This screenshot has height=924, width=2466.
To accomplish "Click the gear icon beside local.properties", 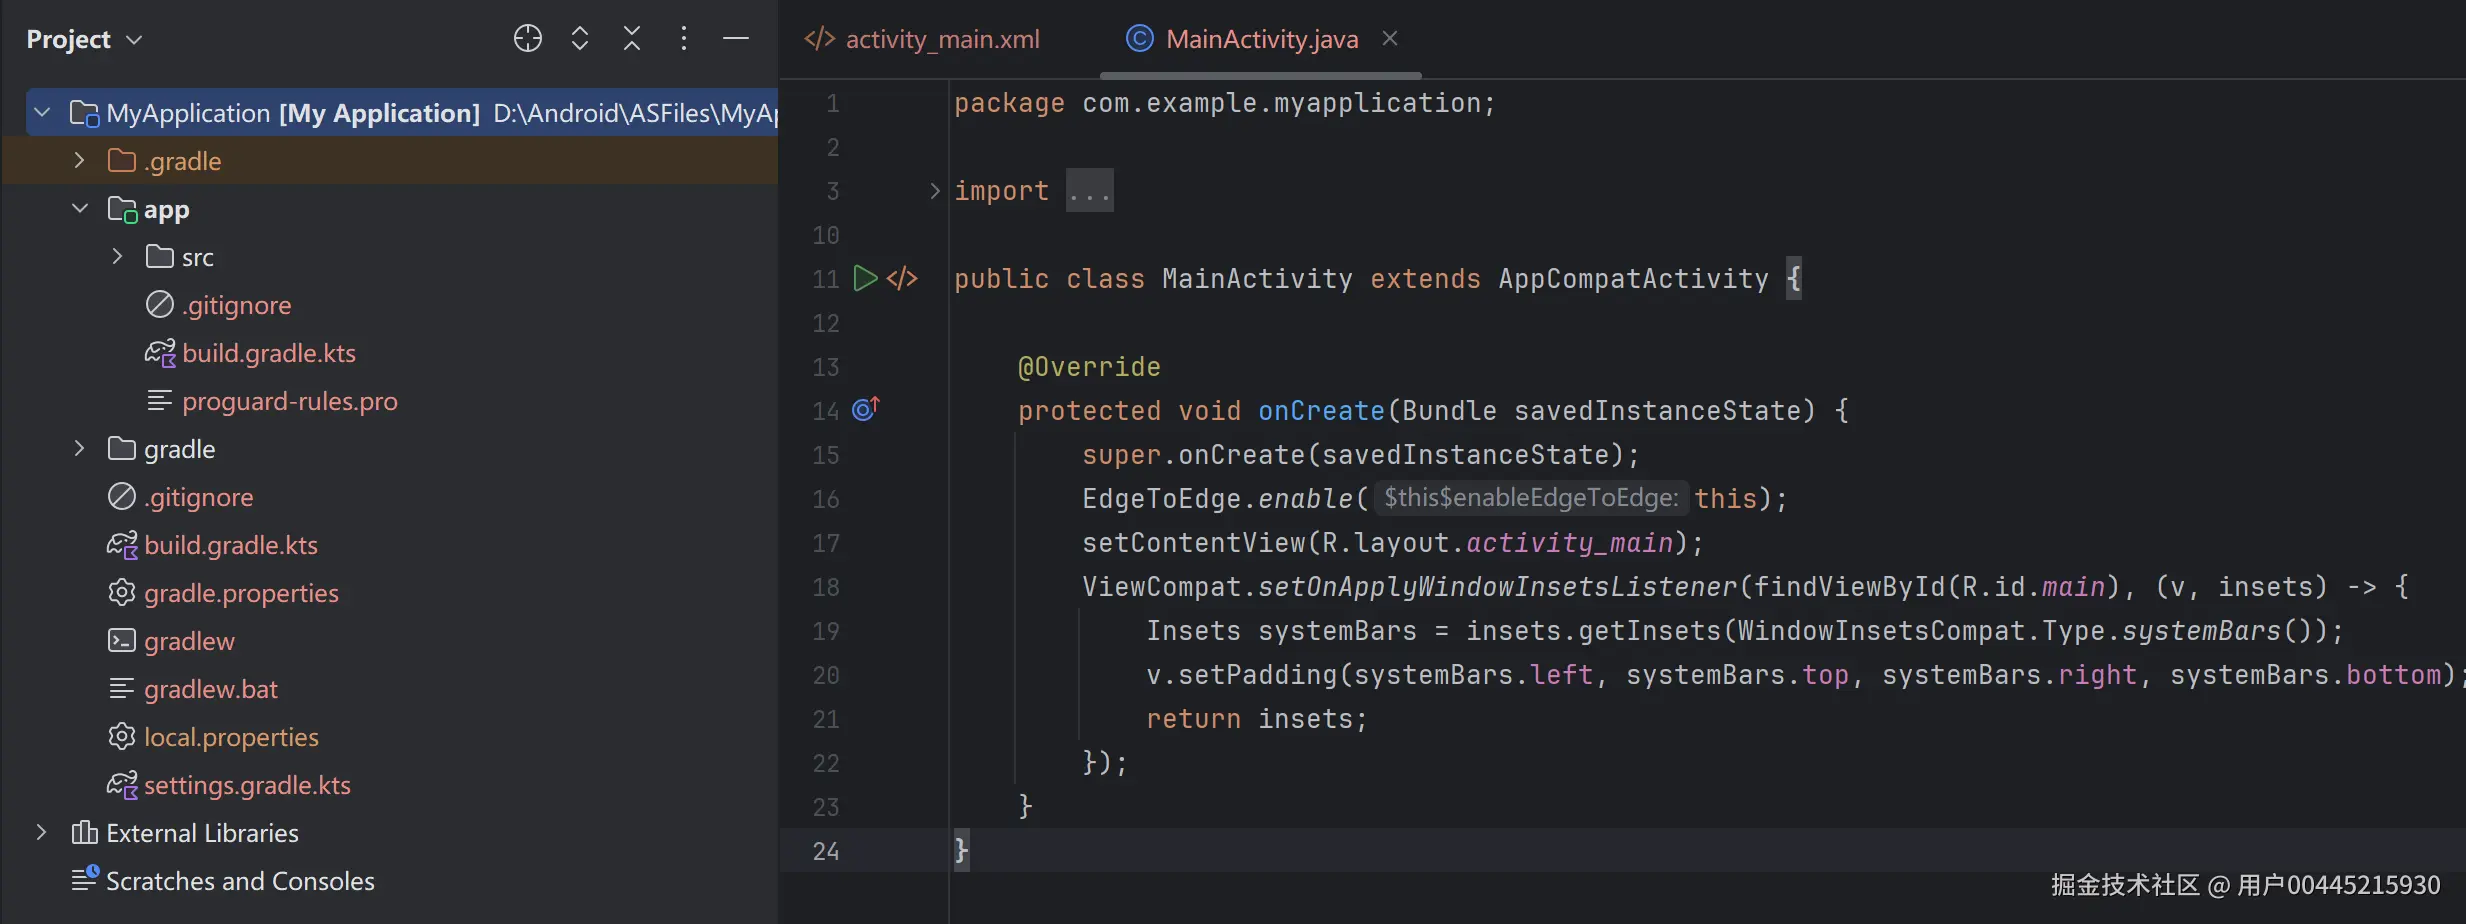I will [x=122, y=736].
